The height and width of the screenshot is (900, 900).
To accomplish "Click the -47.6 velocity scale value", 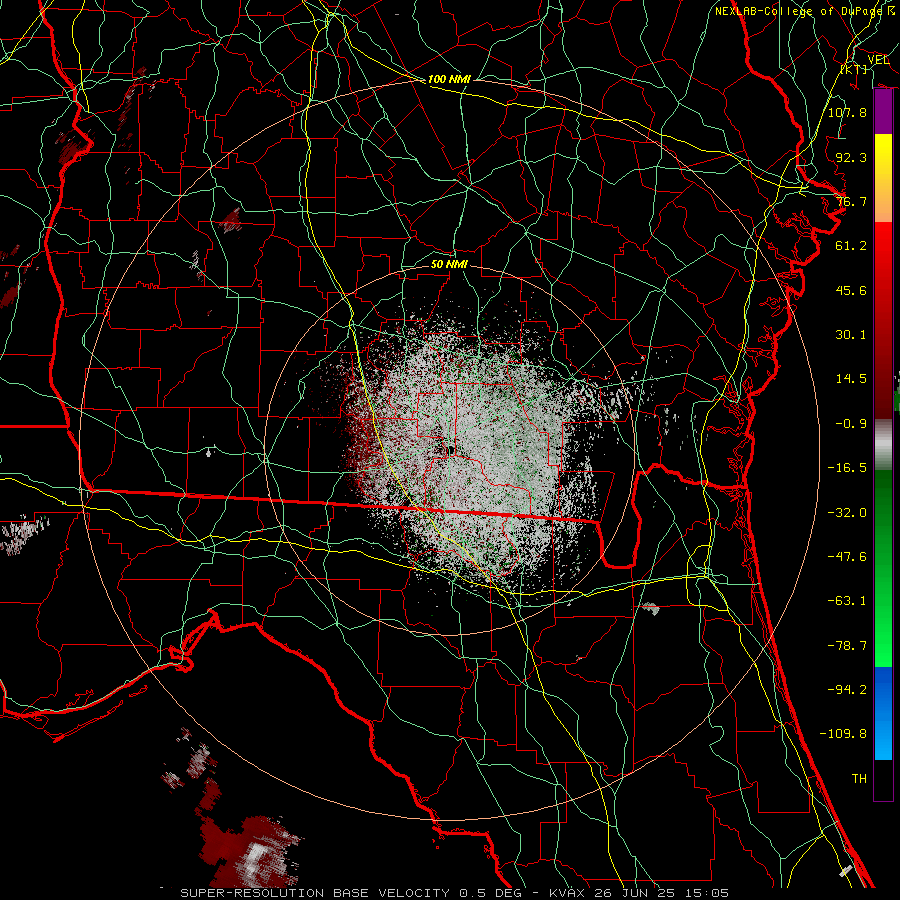I will tap(847, 557).
